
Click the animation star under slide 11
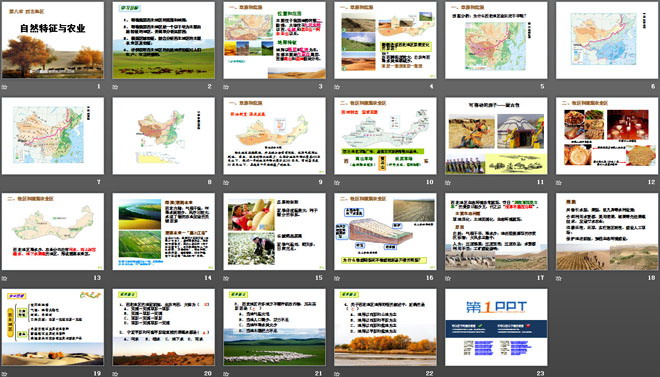[x=448, y=183]
